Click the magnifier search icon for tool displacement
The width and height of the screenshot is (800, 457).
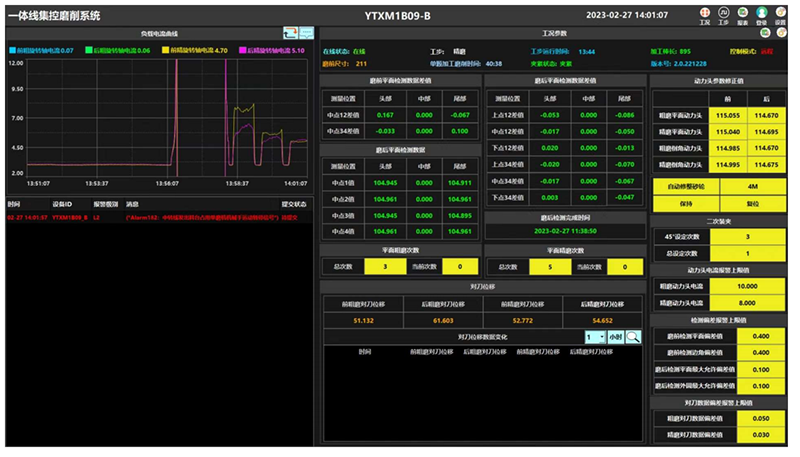coord(633,338)
